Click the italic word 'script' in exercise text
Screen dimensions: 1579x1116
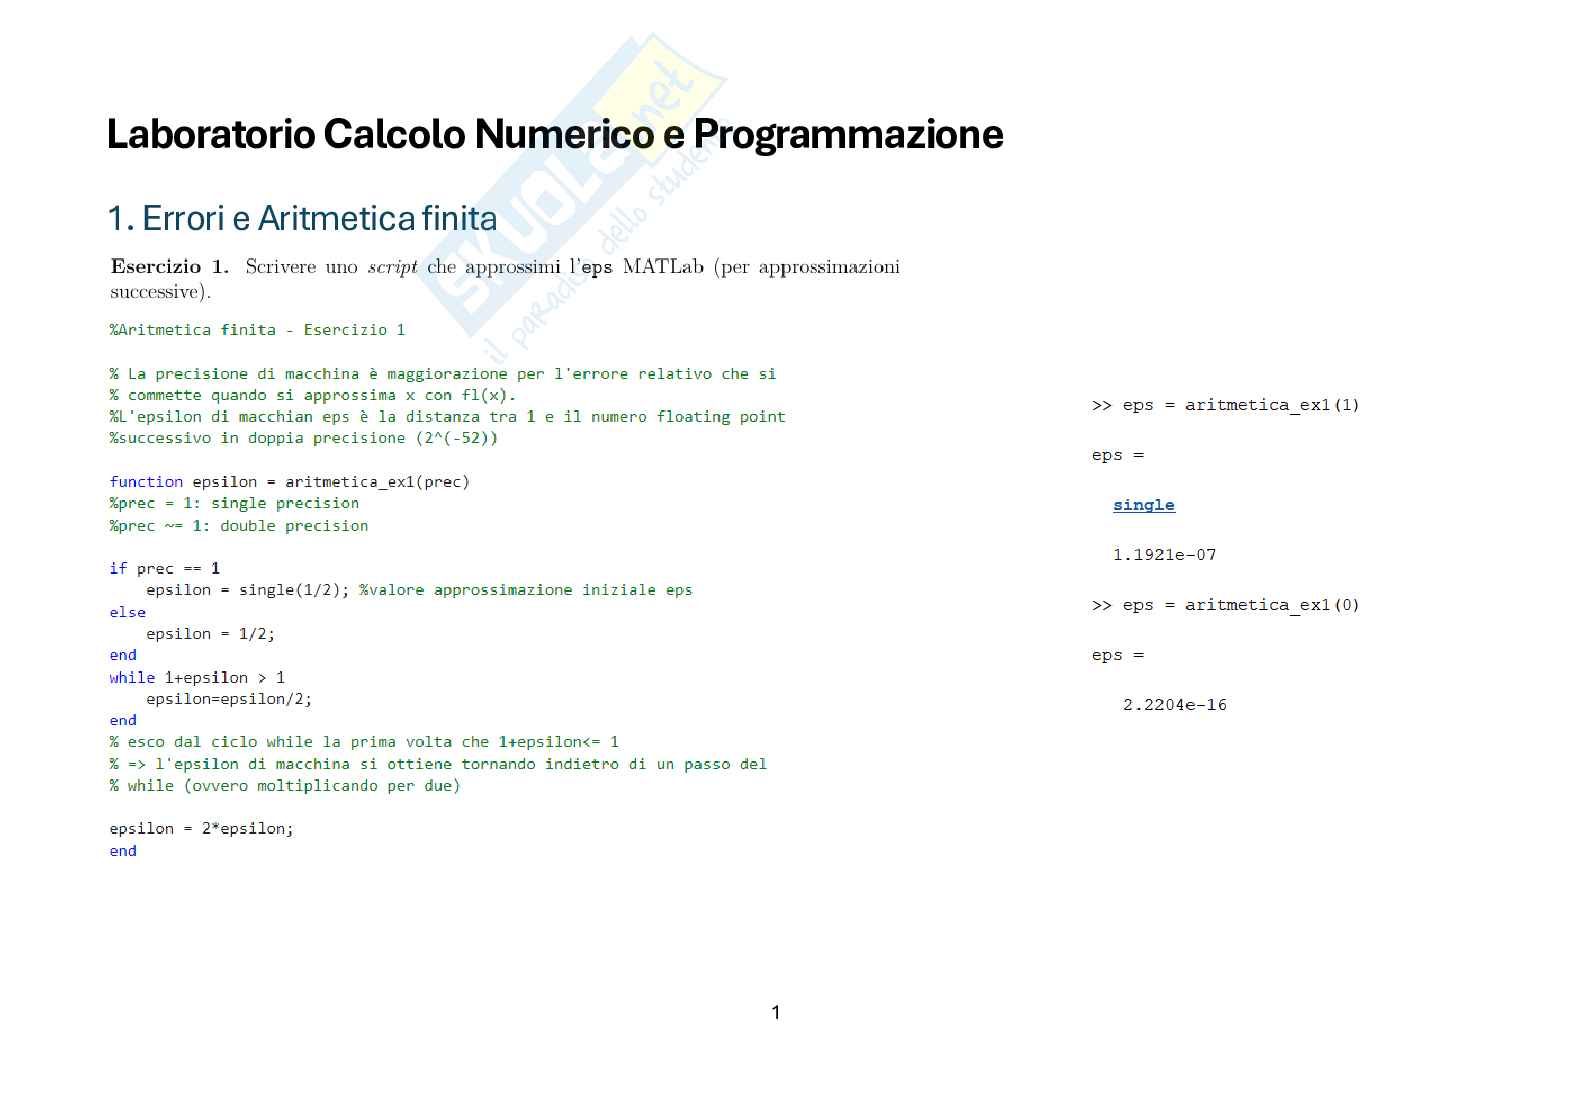(392, 267)
